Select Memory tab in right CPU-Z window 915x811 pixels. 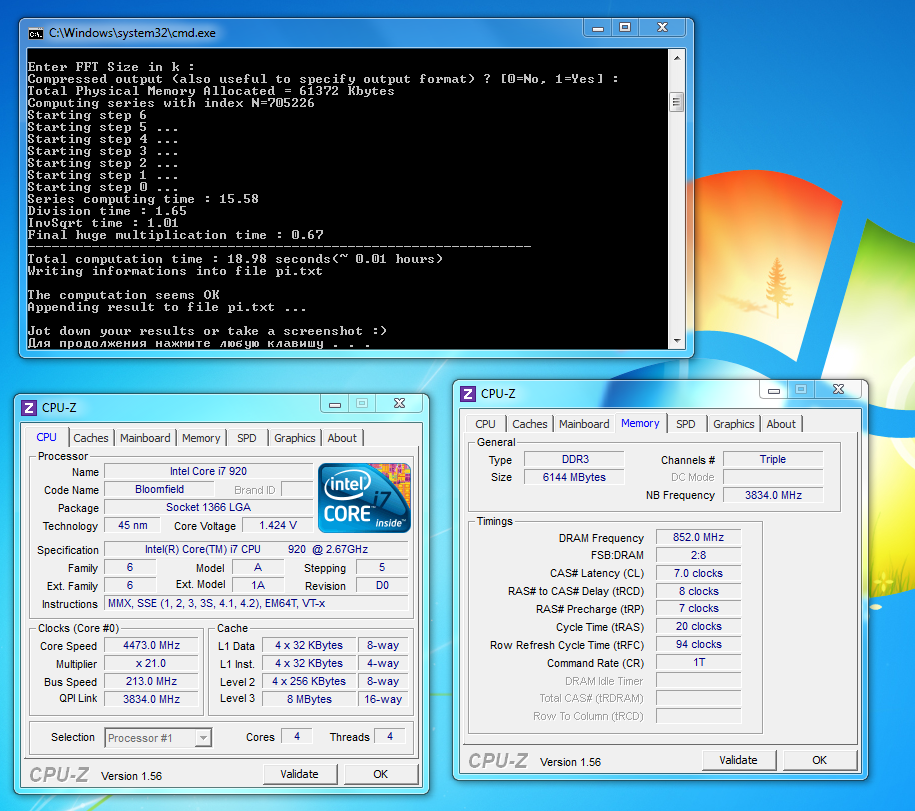(640, 423)
